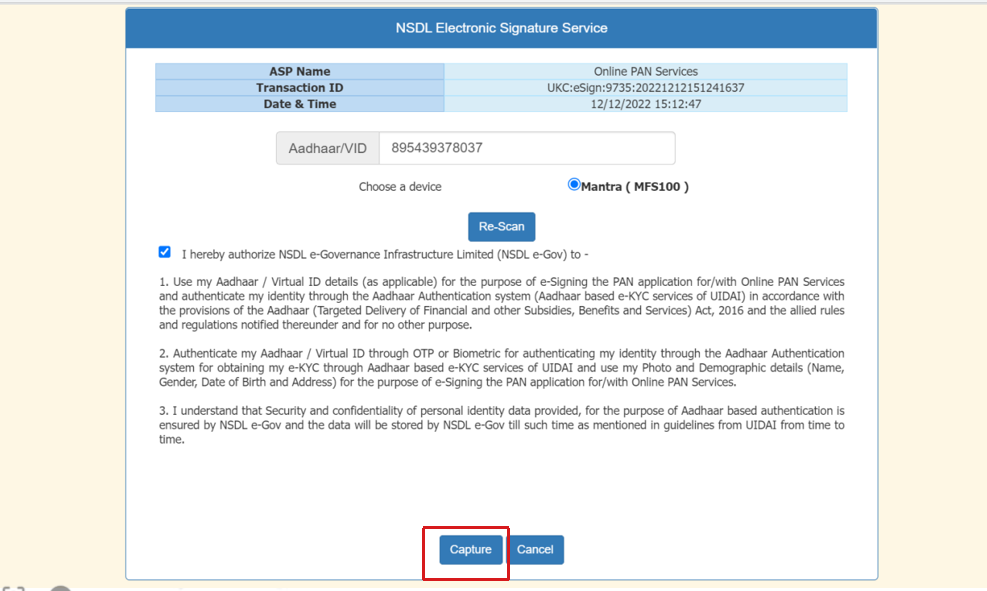Click the 'I hereby authorize NSDL e-Governance' text
The image size is (987, 591).
tap(385, 254)
